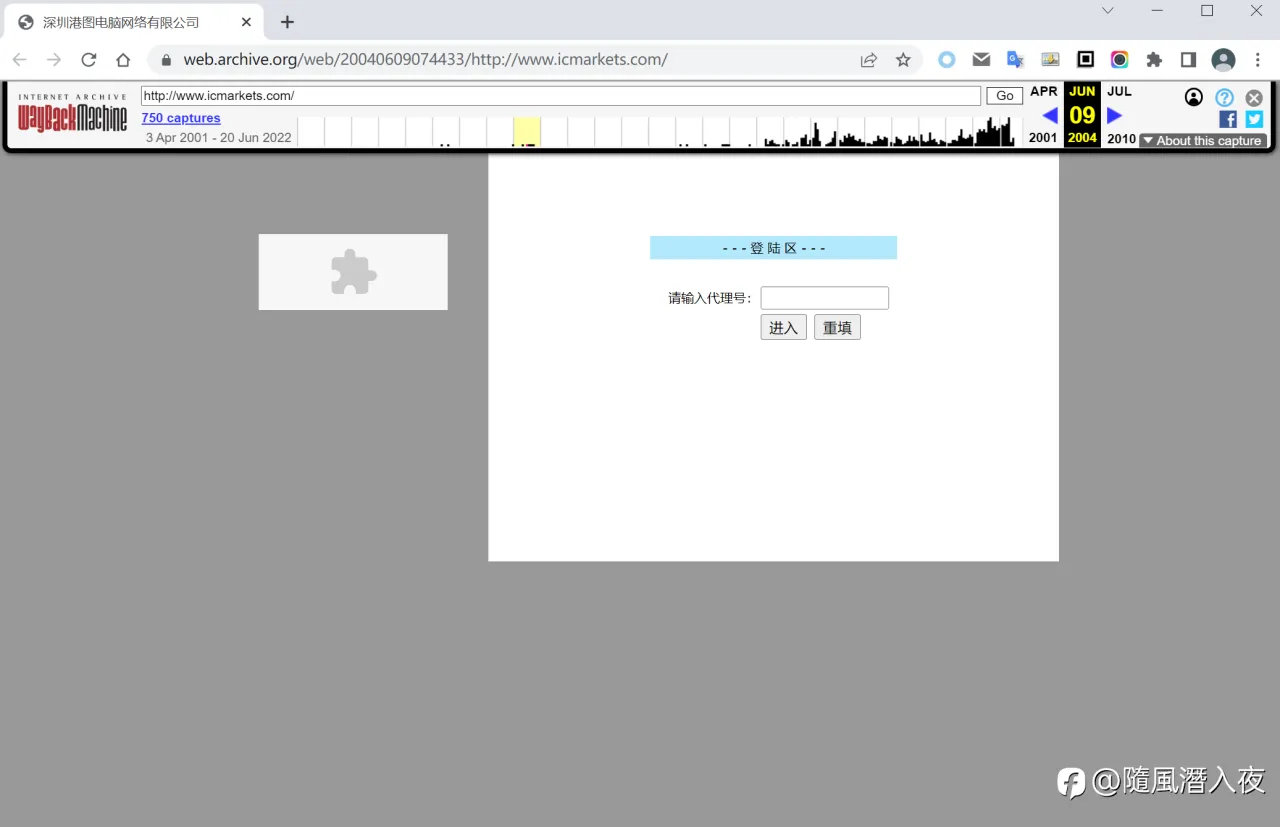Click the Wayback Go button
The image size is (1280, 827).
1004,96
